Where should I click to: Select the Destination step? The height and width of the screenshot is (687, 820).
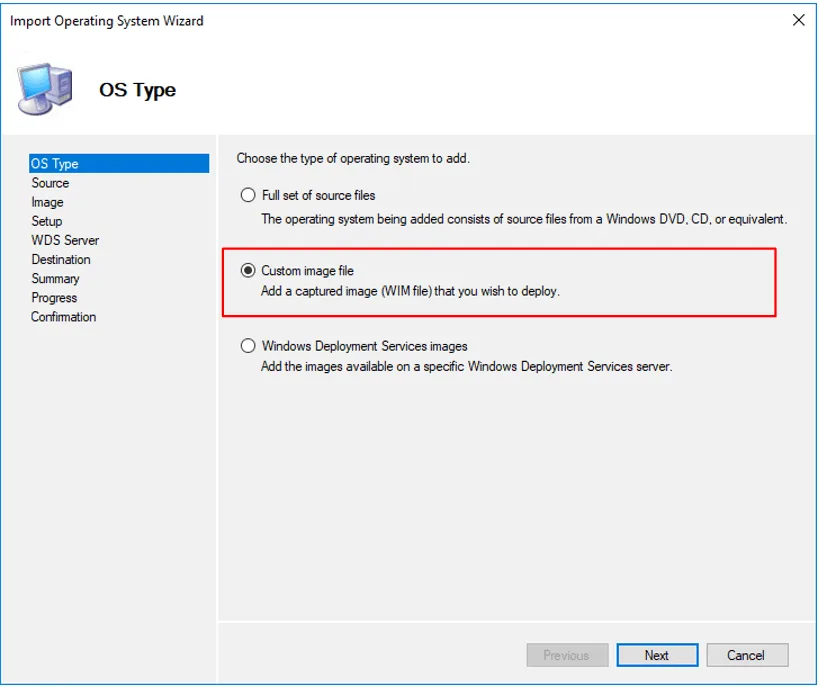61,259
